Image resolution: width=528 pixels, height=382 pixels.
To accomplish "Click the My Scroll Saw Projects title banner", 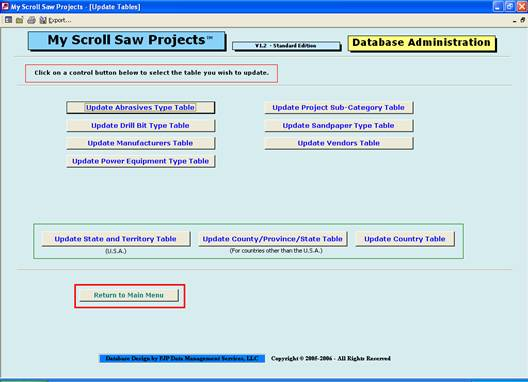I will 127,41.
